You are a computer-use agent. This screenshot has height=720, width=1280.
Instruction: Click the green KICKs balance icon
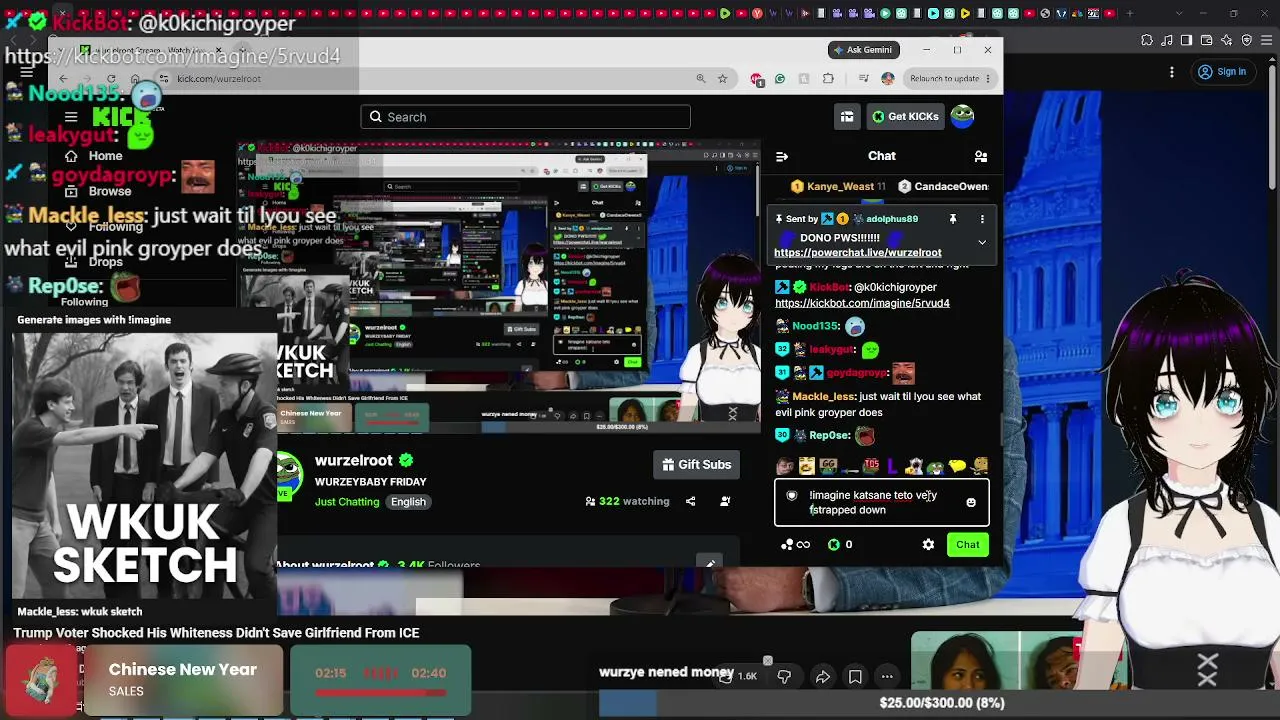pos(834,544)
